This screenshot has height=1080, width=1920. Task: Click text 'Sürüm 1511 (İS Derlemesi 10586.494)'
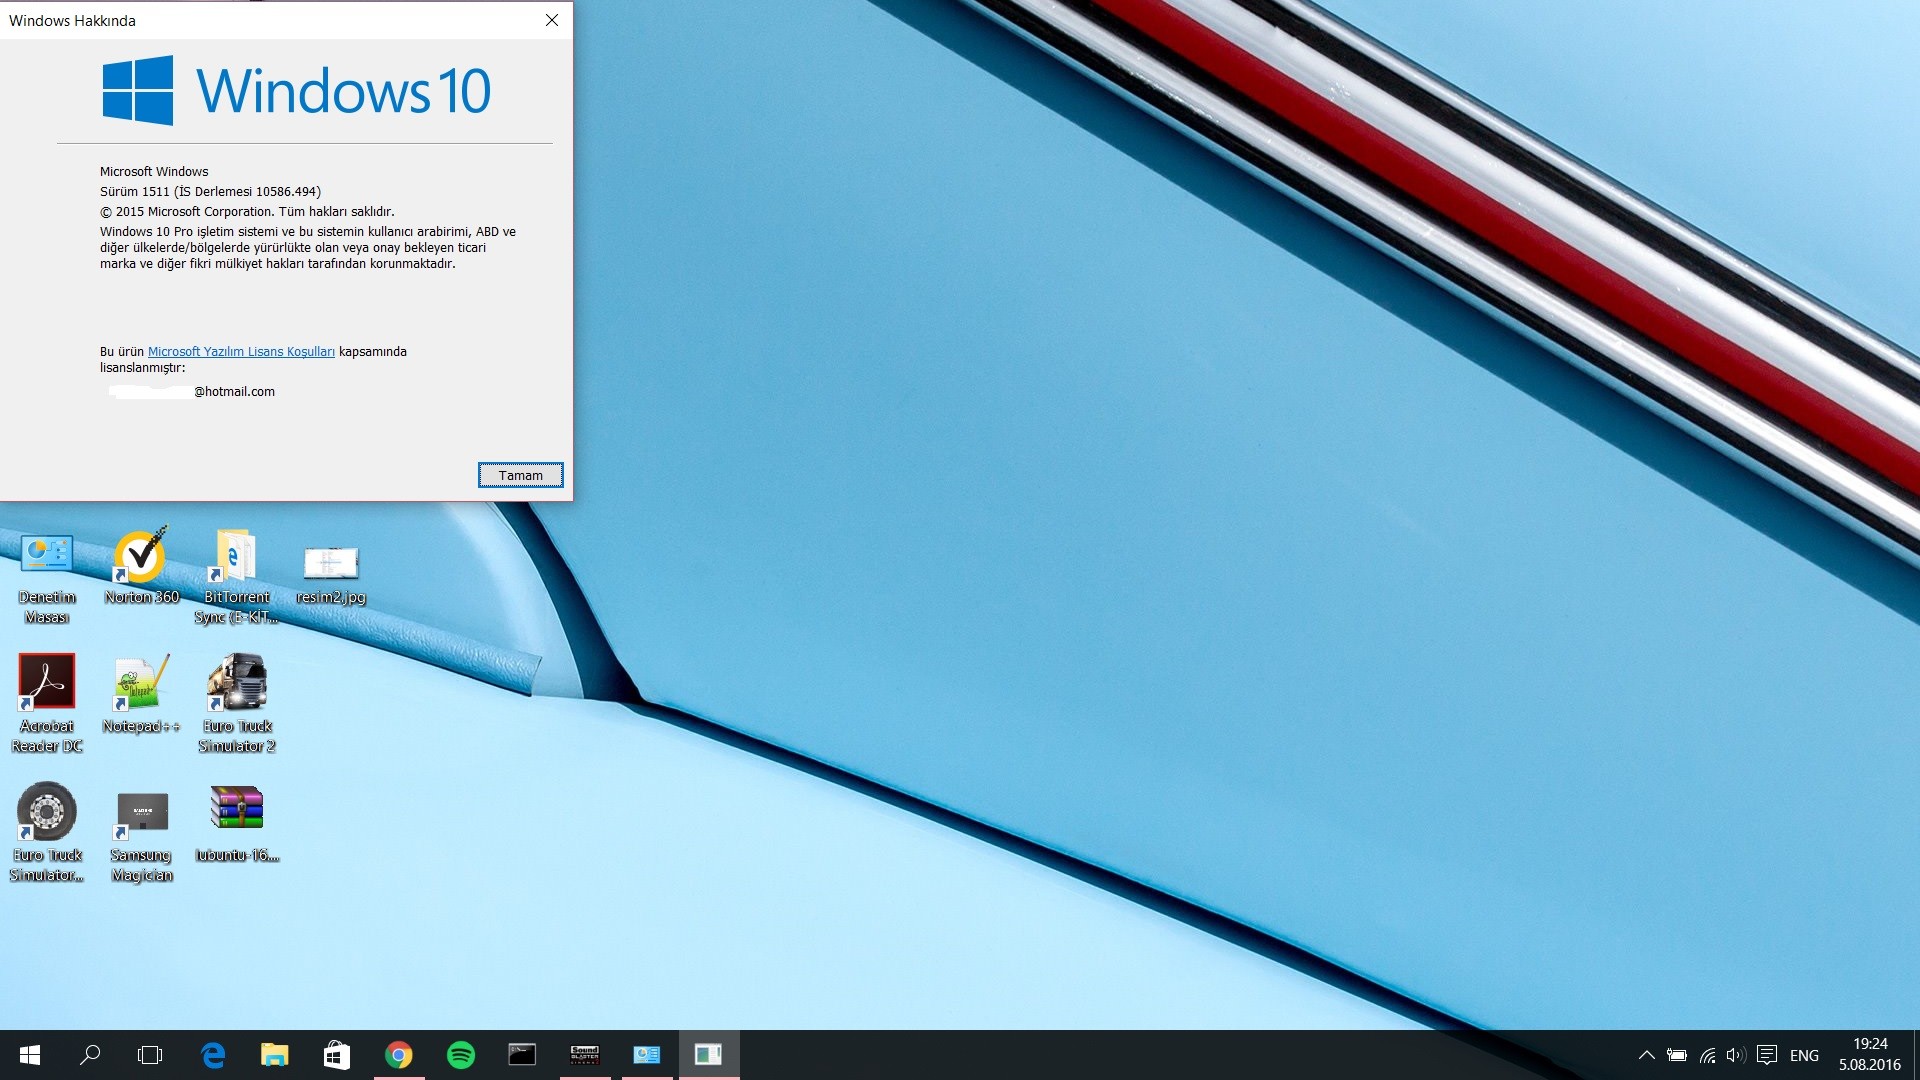pos(210,192)
